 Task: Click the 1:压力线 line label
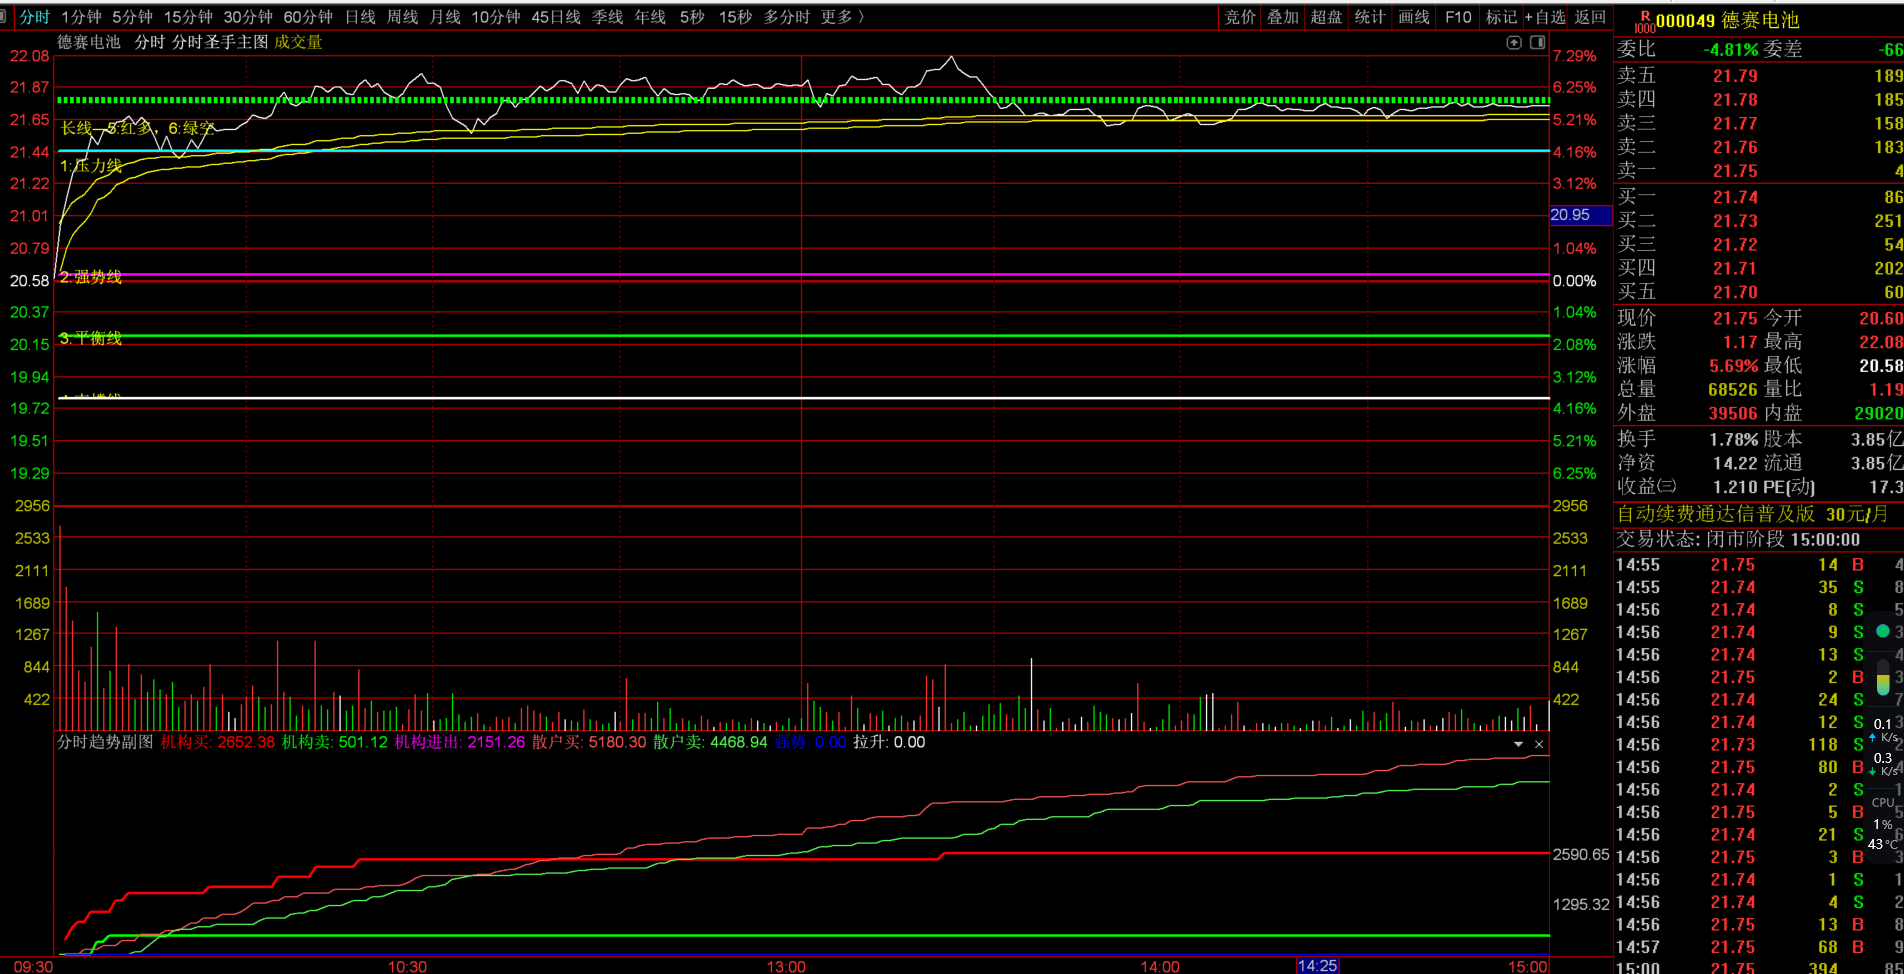(90, 166)
